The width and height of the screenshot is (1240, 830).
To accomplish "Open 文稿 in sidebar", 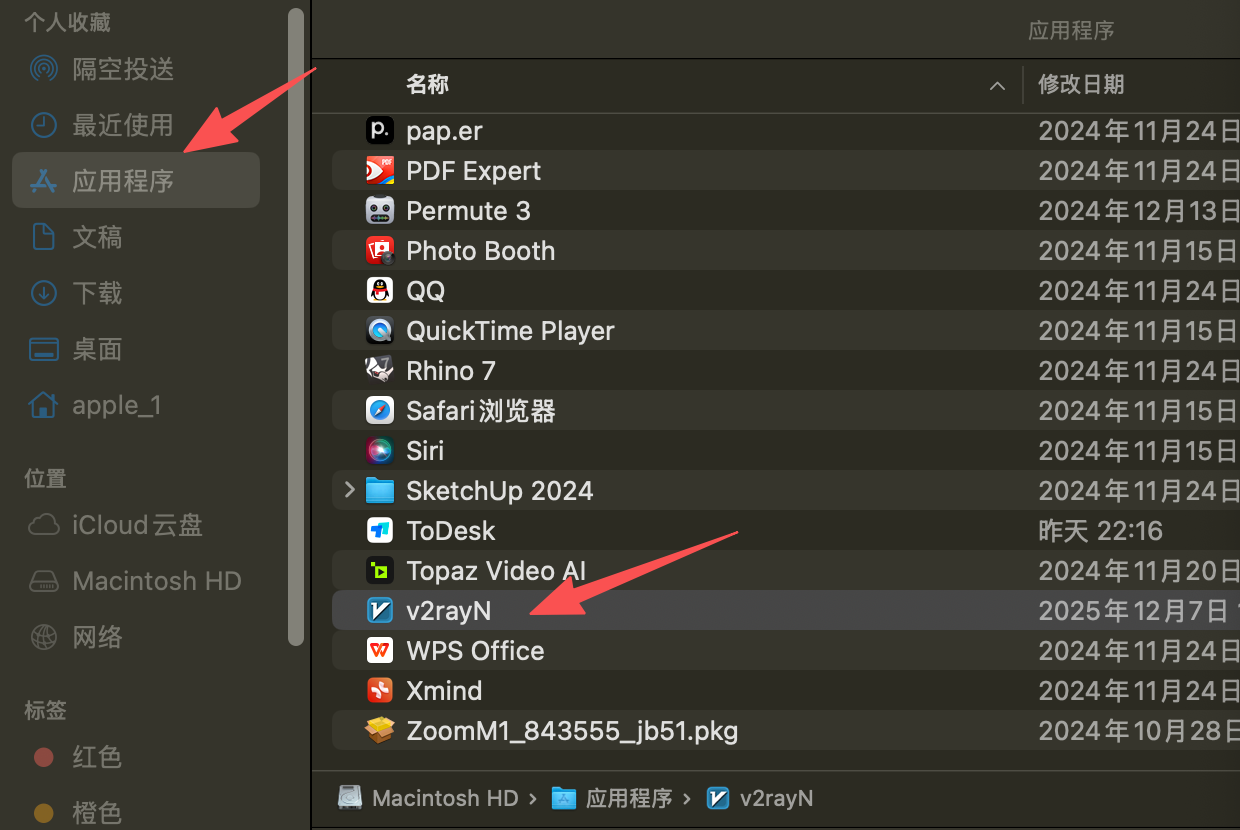I will click(97, 237).
